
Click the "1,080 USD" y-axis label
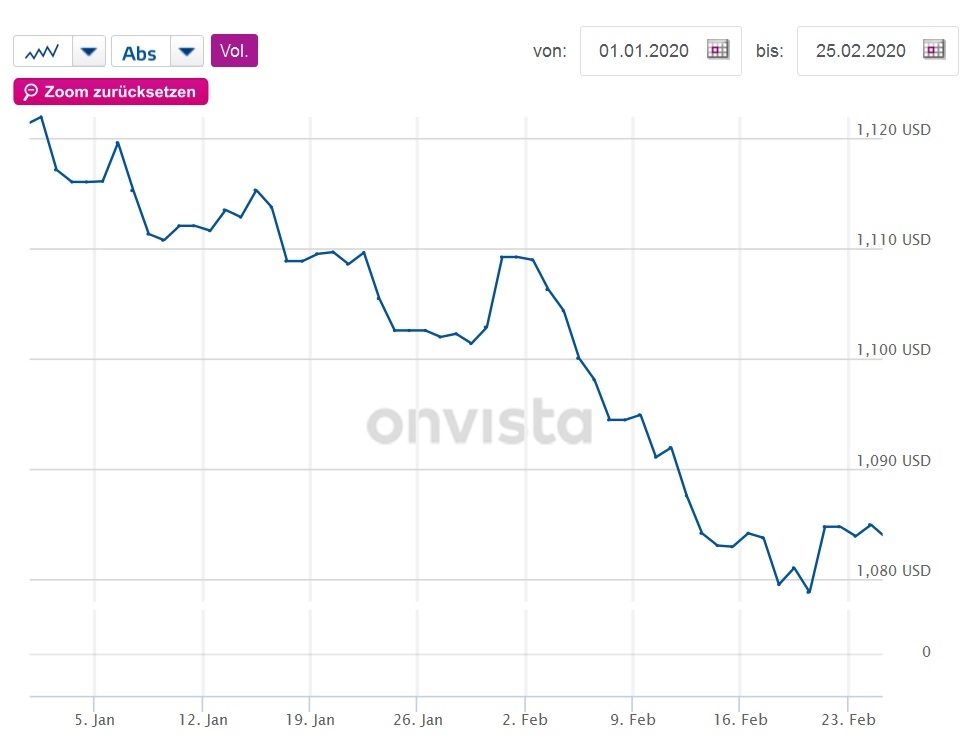point(894,571)
